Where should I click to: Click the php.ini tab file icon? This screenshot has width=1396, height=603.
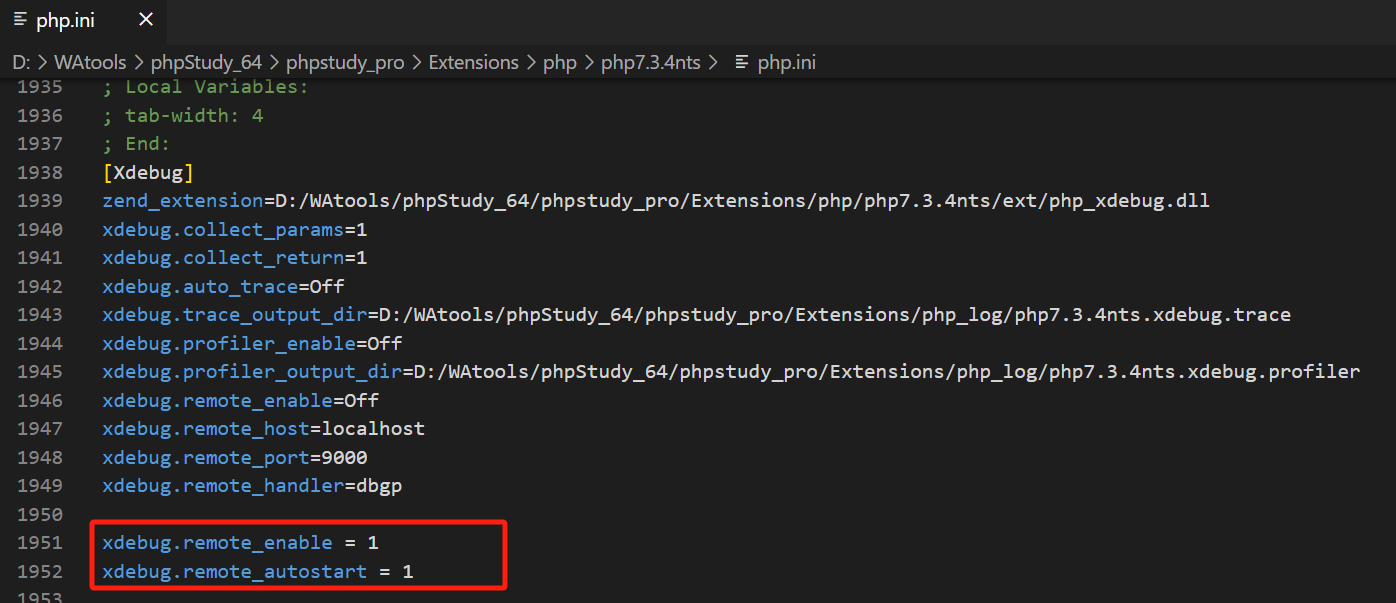[x=20, y=20]
